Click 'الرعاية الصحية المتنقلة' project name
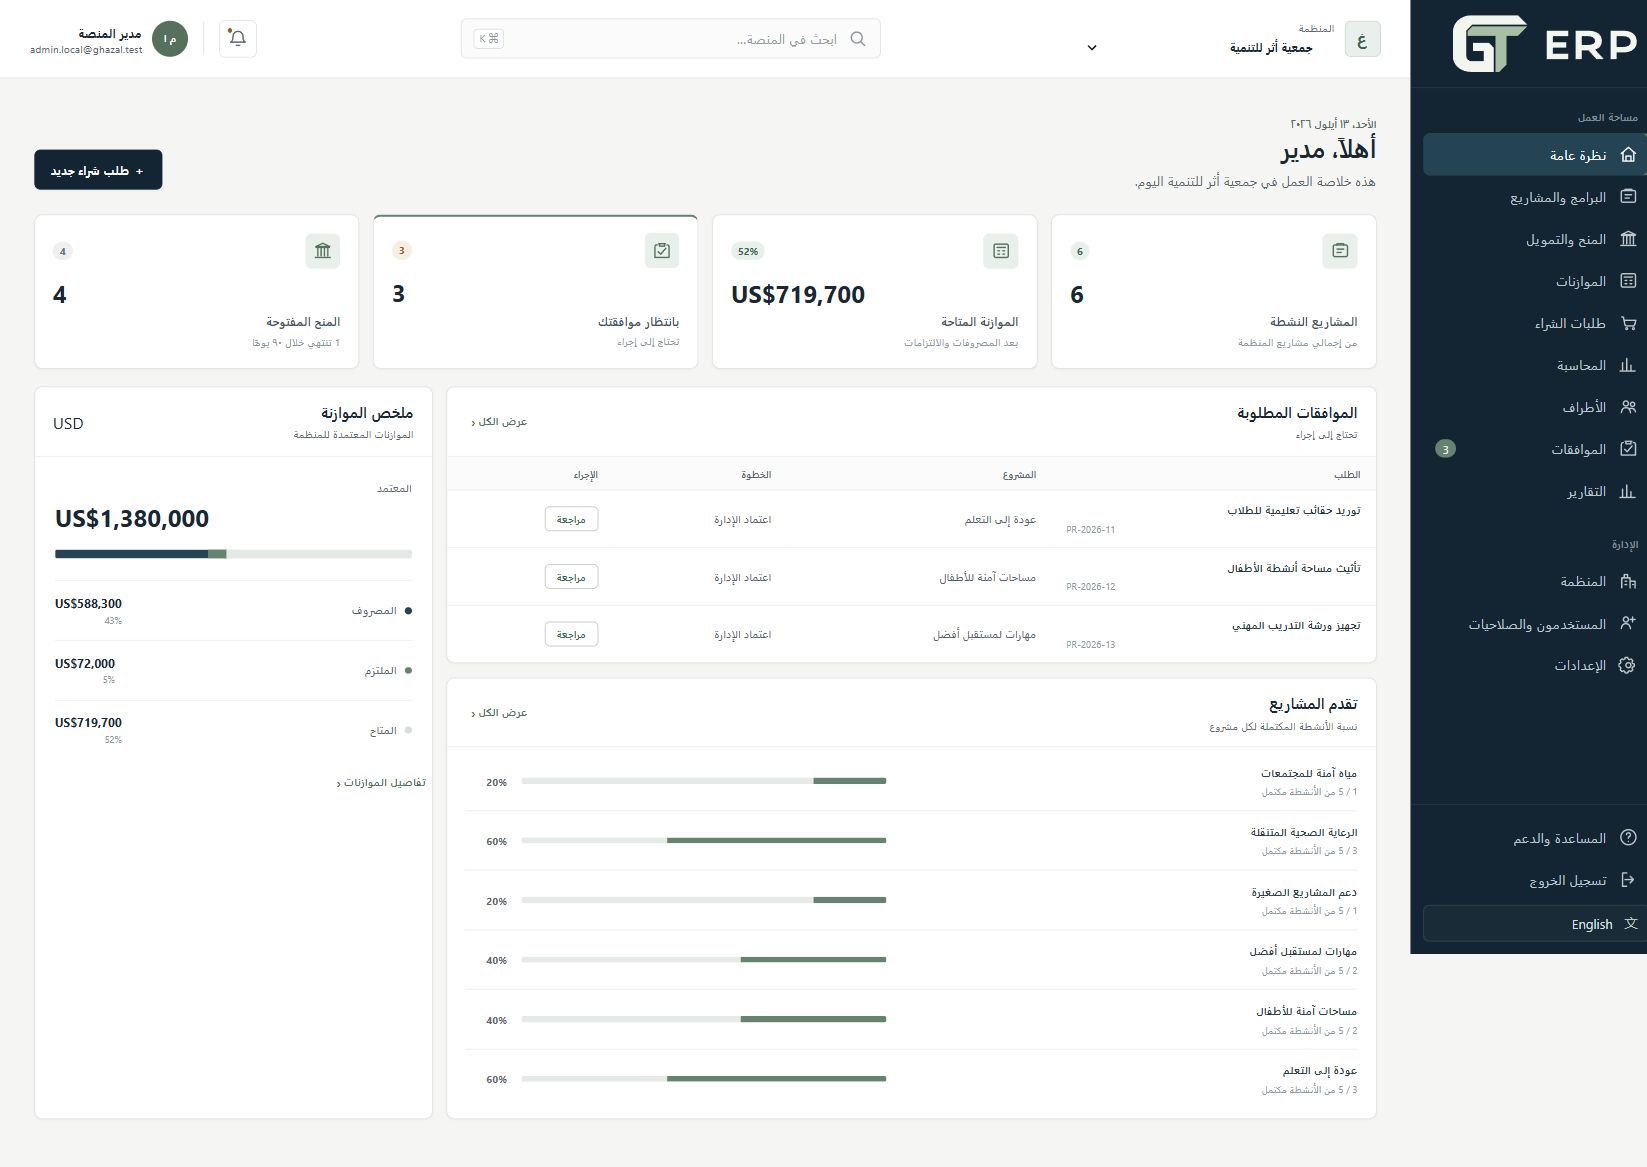1647x1167 pixels. pos(1304,832)
